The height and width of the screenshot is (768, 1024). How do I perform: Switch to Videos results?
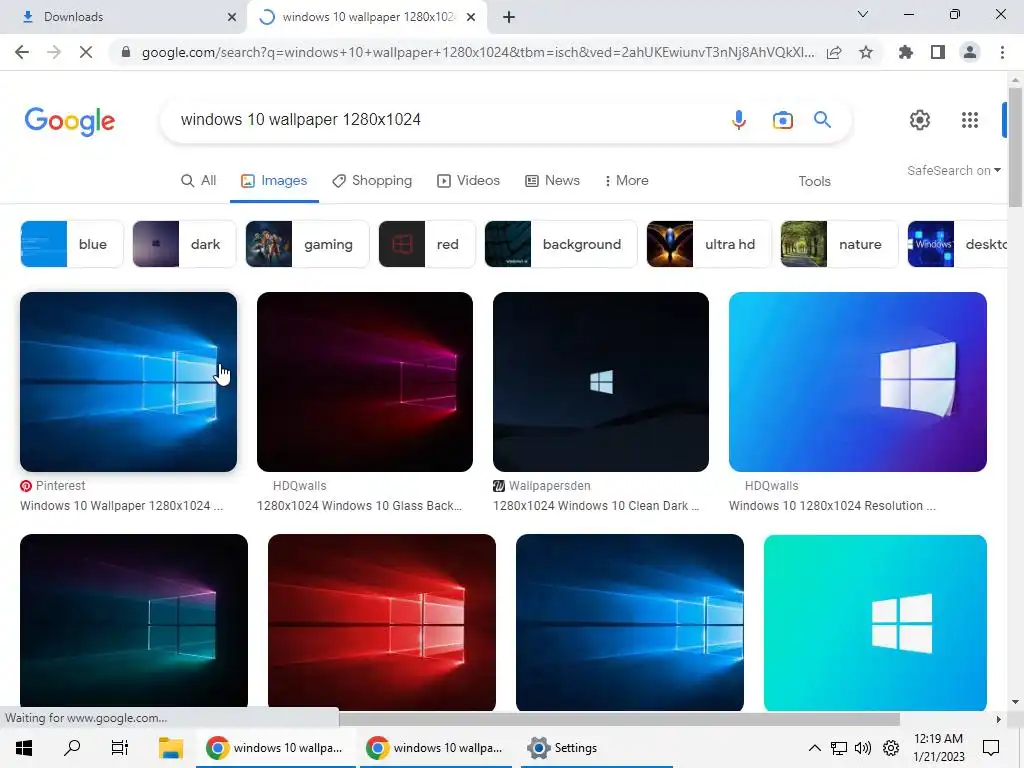pyautogui.click(x=468, y=180)
